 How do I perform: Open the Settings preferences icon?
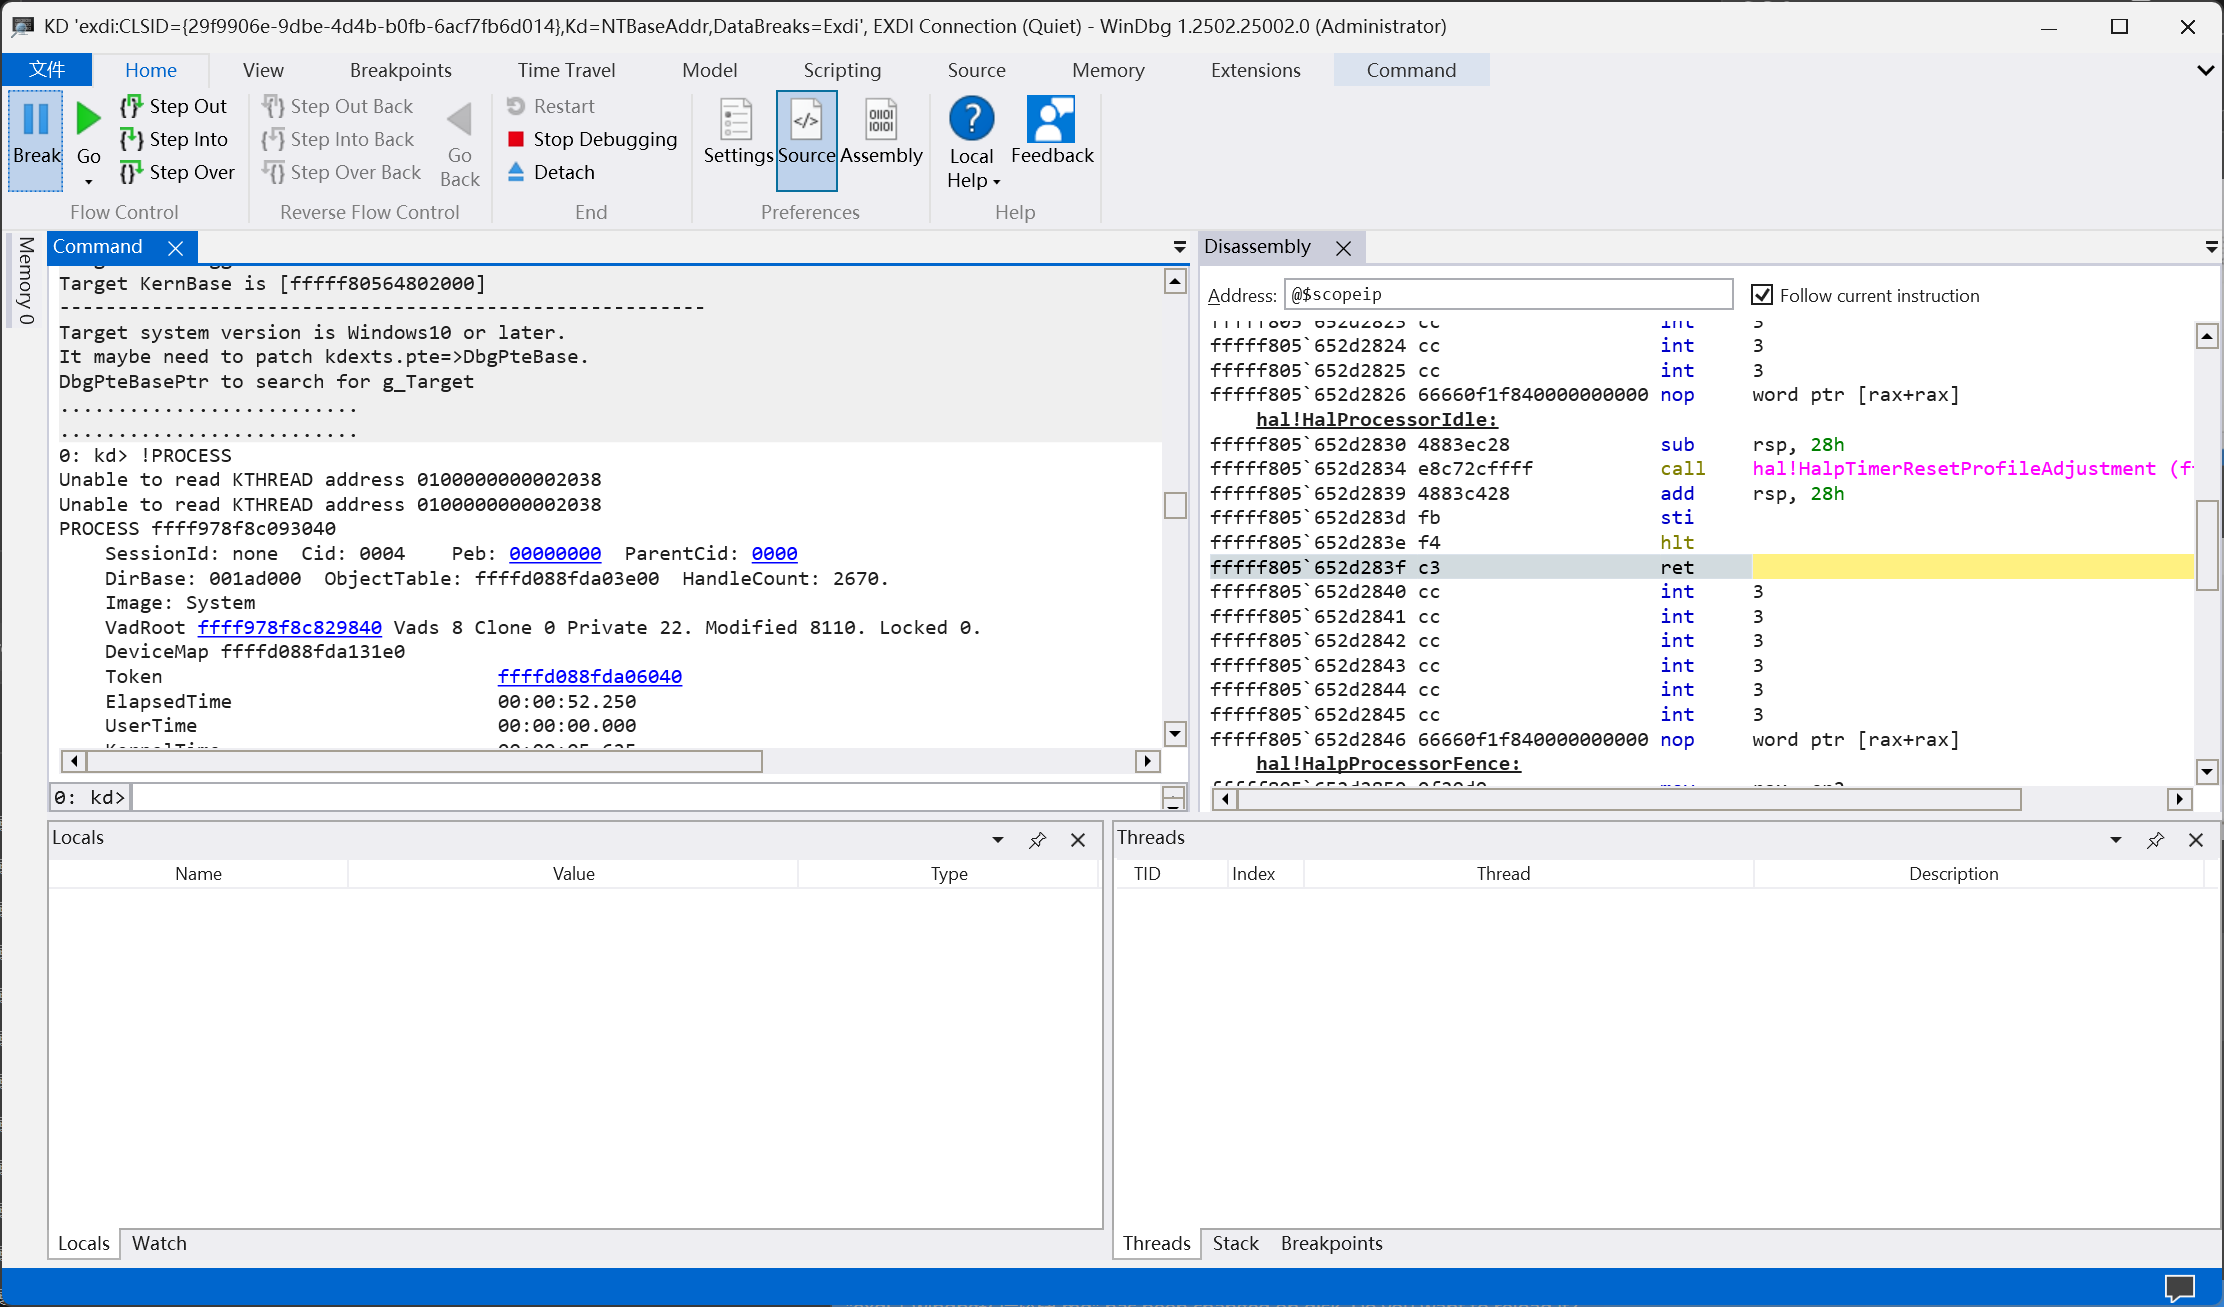pos(737,119)
